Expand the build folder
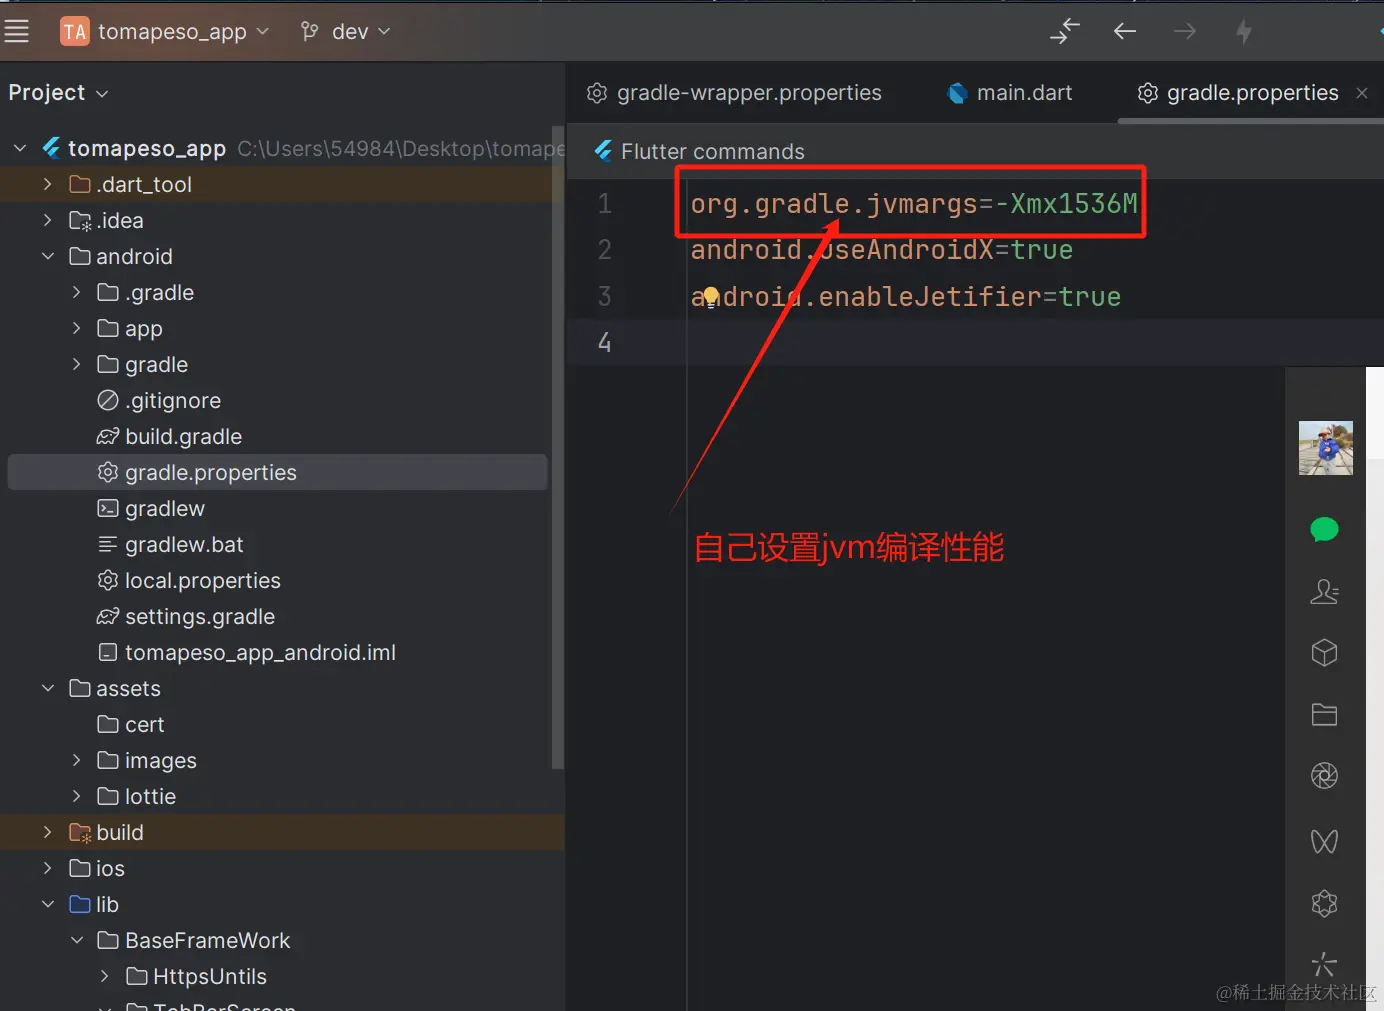This screenshot has width=1384, height=1011. coord(47,832)
